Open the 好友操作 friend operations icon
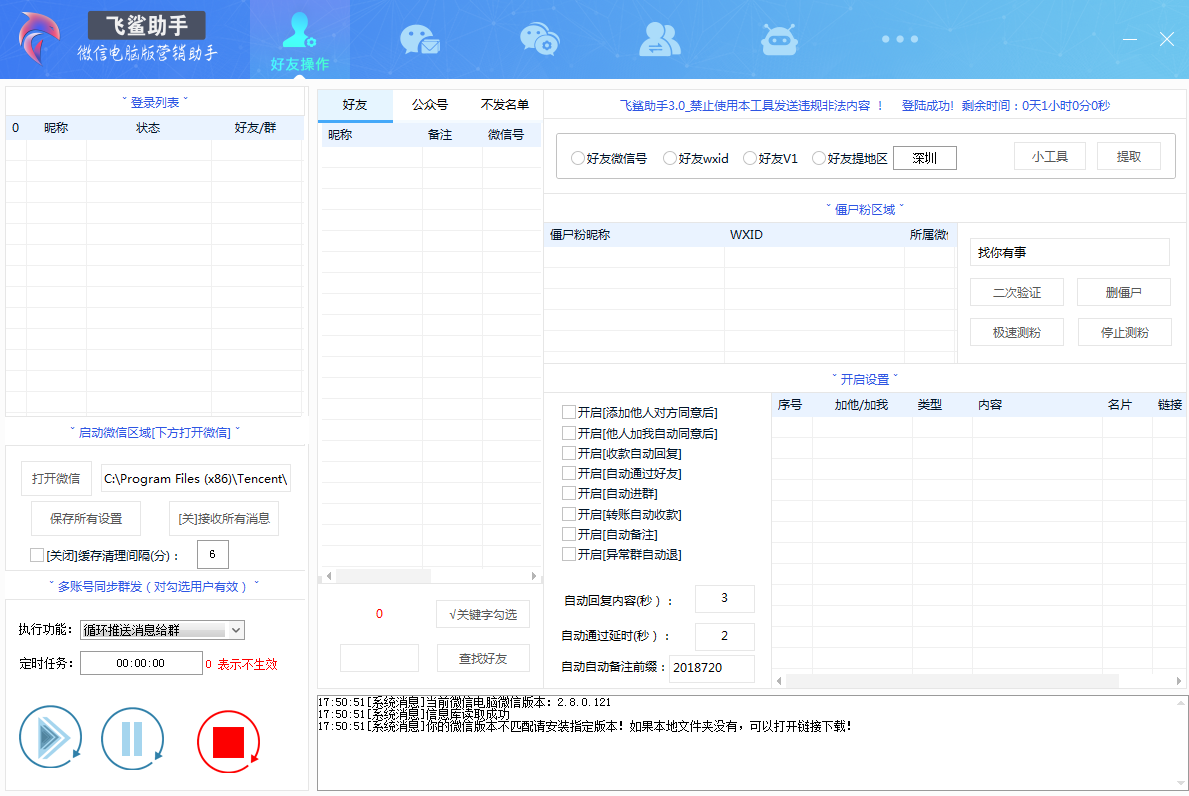 pyautogui.click(x=300, y=39)
